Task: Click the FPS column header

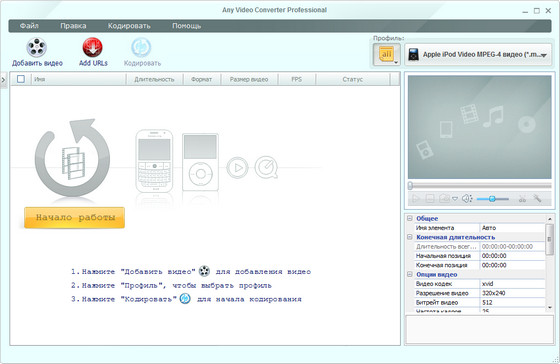Action: (296, 79)
